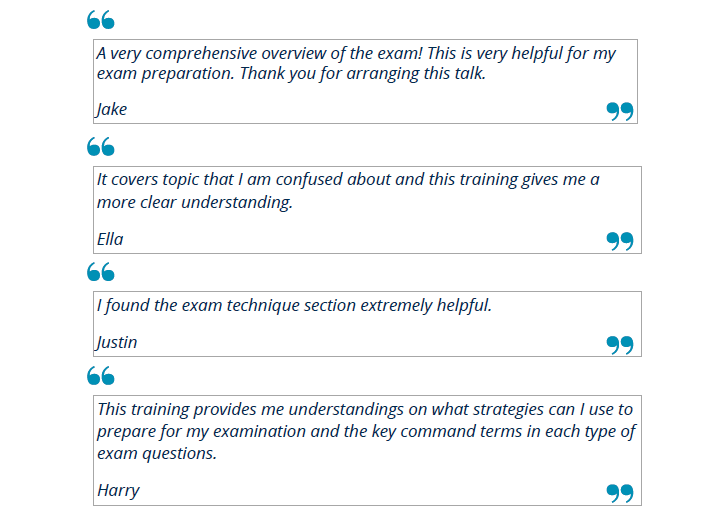Select the name Harry in the fourth testimonial
This screenshot has height=520, width=726.
pyautogui.click(x=118, y=491)
